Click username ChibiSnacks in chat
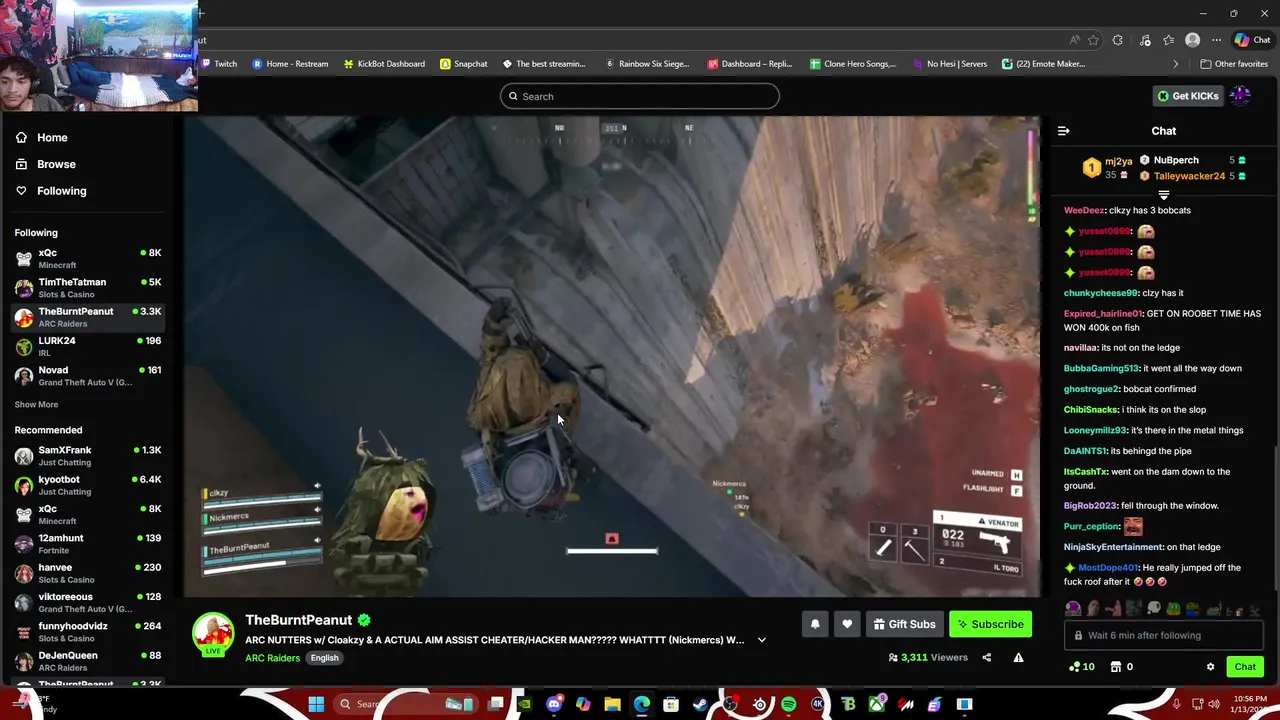1280x720 pixels. click(x=1090, y=410)
